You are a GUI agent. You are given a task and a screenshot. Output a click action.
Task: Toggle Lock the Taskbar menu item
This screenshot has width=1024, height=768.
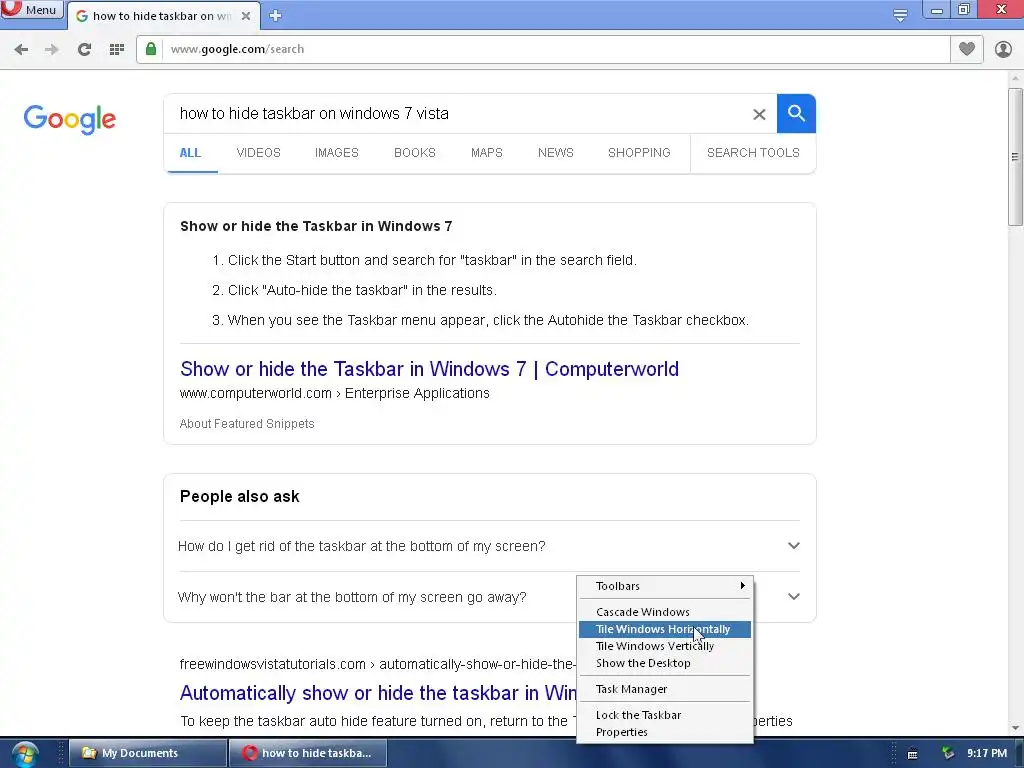[x=665, y=715]
